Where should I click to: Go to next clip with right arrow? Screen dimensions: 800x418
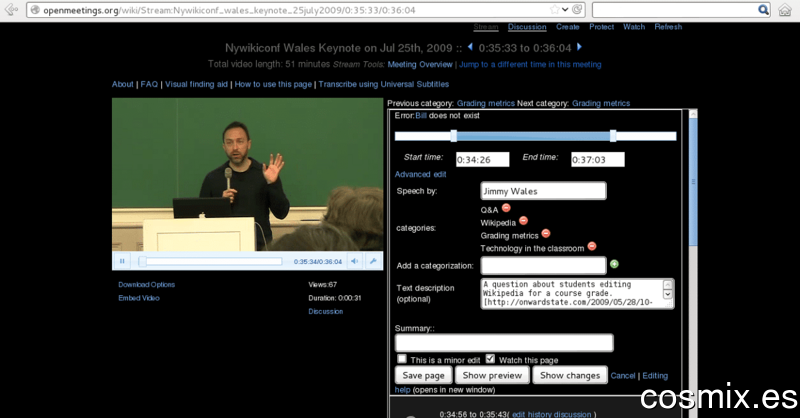tap(579, 47)
